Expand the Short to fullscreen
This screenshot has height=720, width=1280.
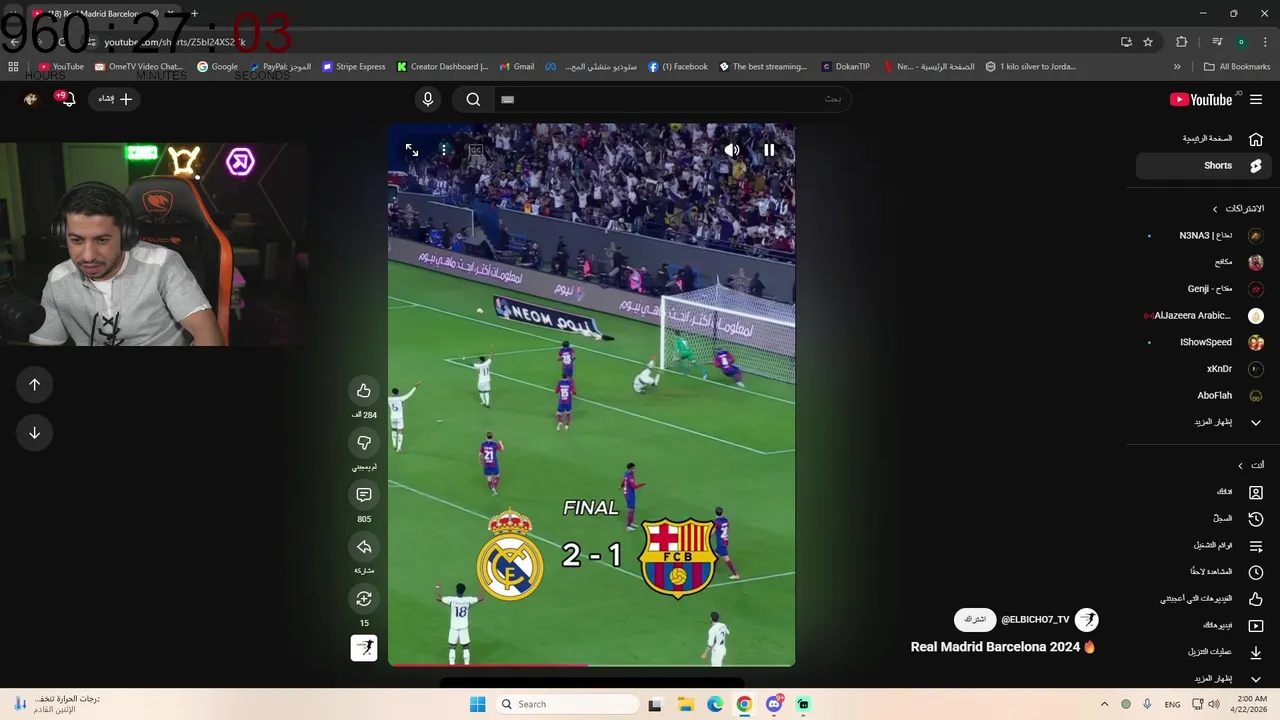(x=412, y=150)
